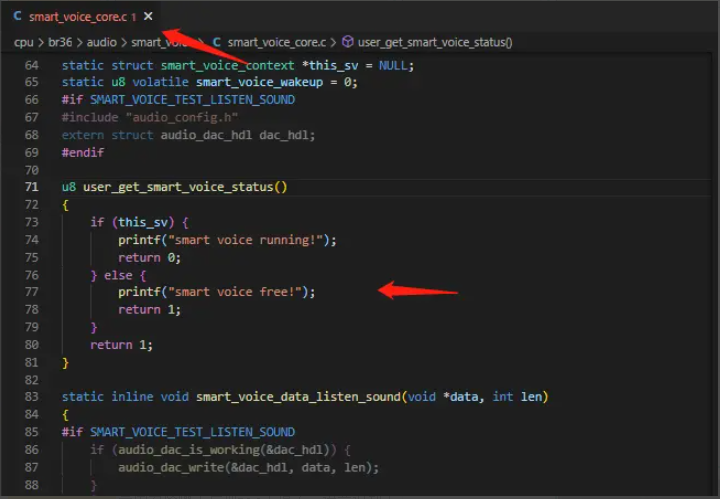Click the int len parameter on line 83
The image size is (720, 499).
[517, 397]
